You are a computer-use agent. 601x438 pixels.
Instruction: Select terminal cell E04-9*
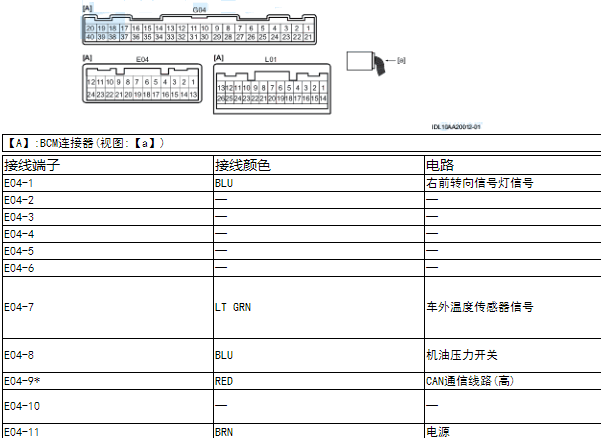click(108, 381)
